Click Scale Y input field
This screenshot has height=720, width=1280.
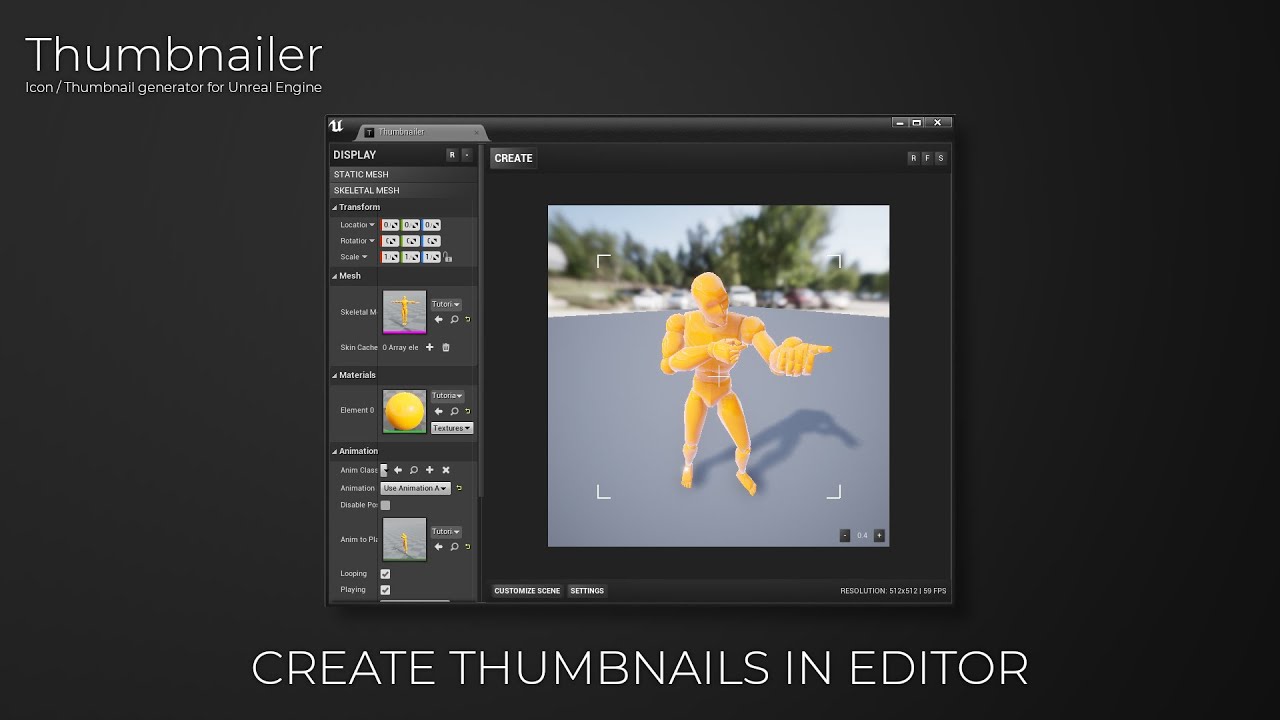(410, 257)
